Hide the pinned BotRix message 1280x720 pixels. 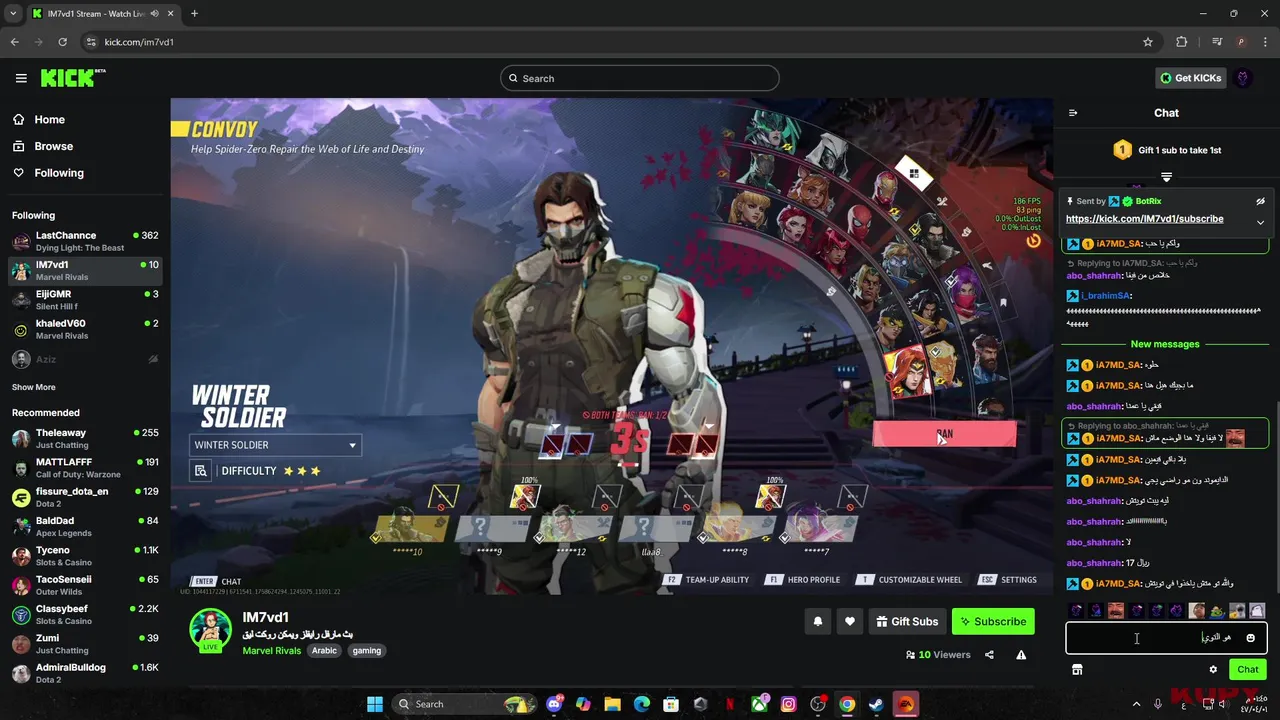click(1260, 201)
